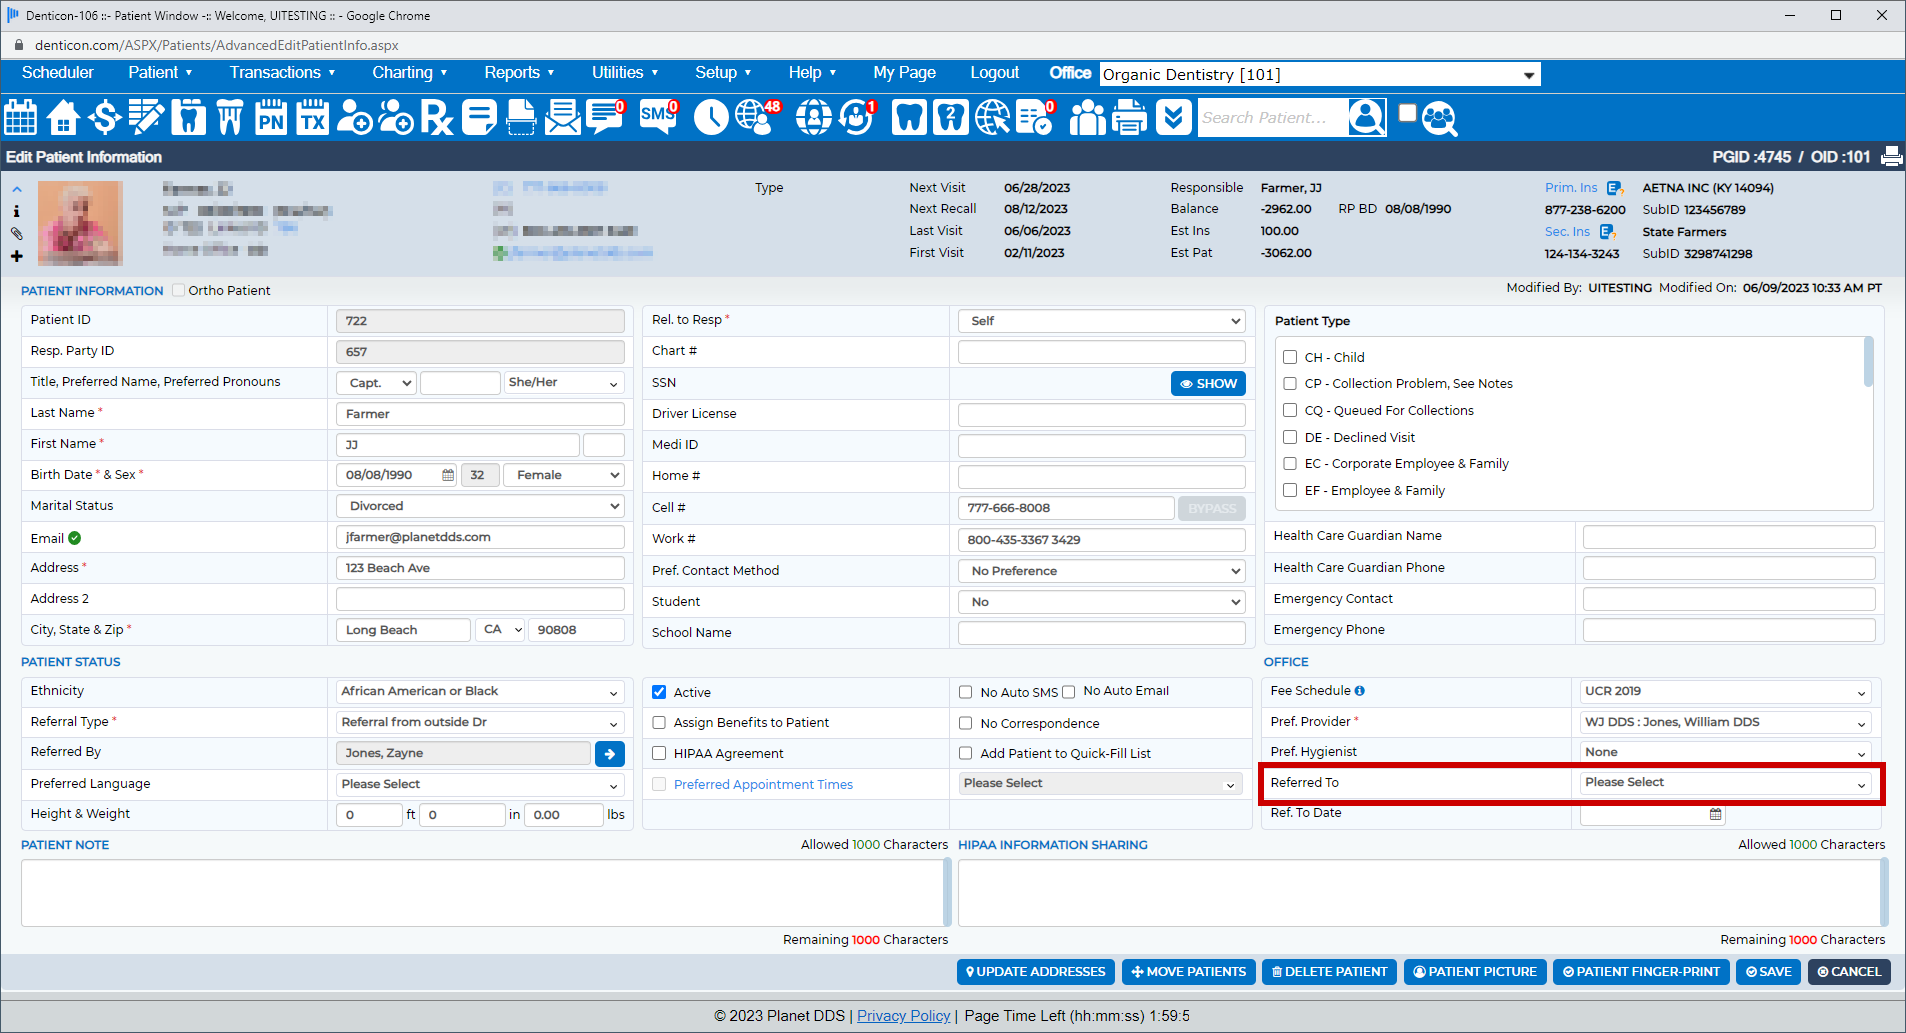Open the Patient menu
The image size is (1906, 1033).
pos(160,72)
